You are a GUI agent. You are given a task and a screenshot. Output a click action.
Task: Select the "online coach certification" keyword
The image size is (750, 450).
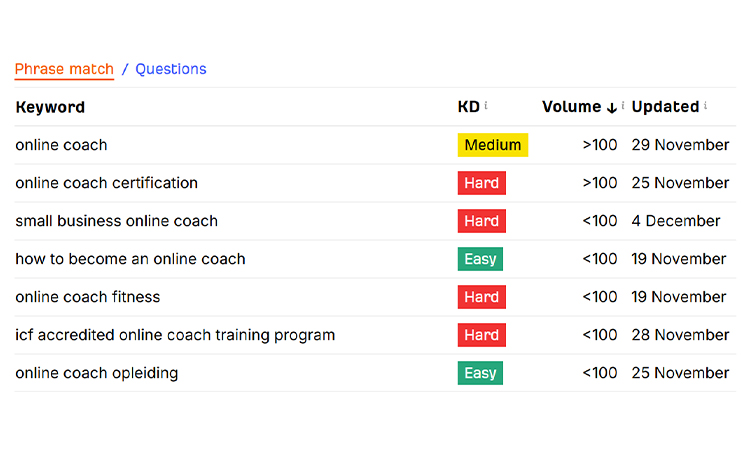[106, 183]
